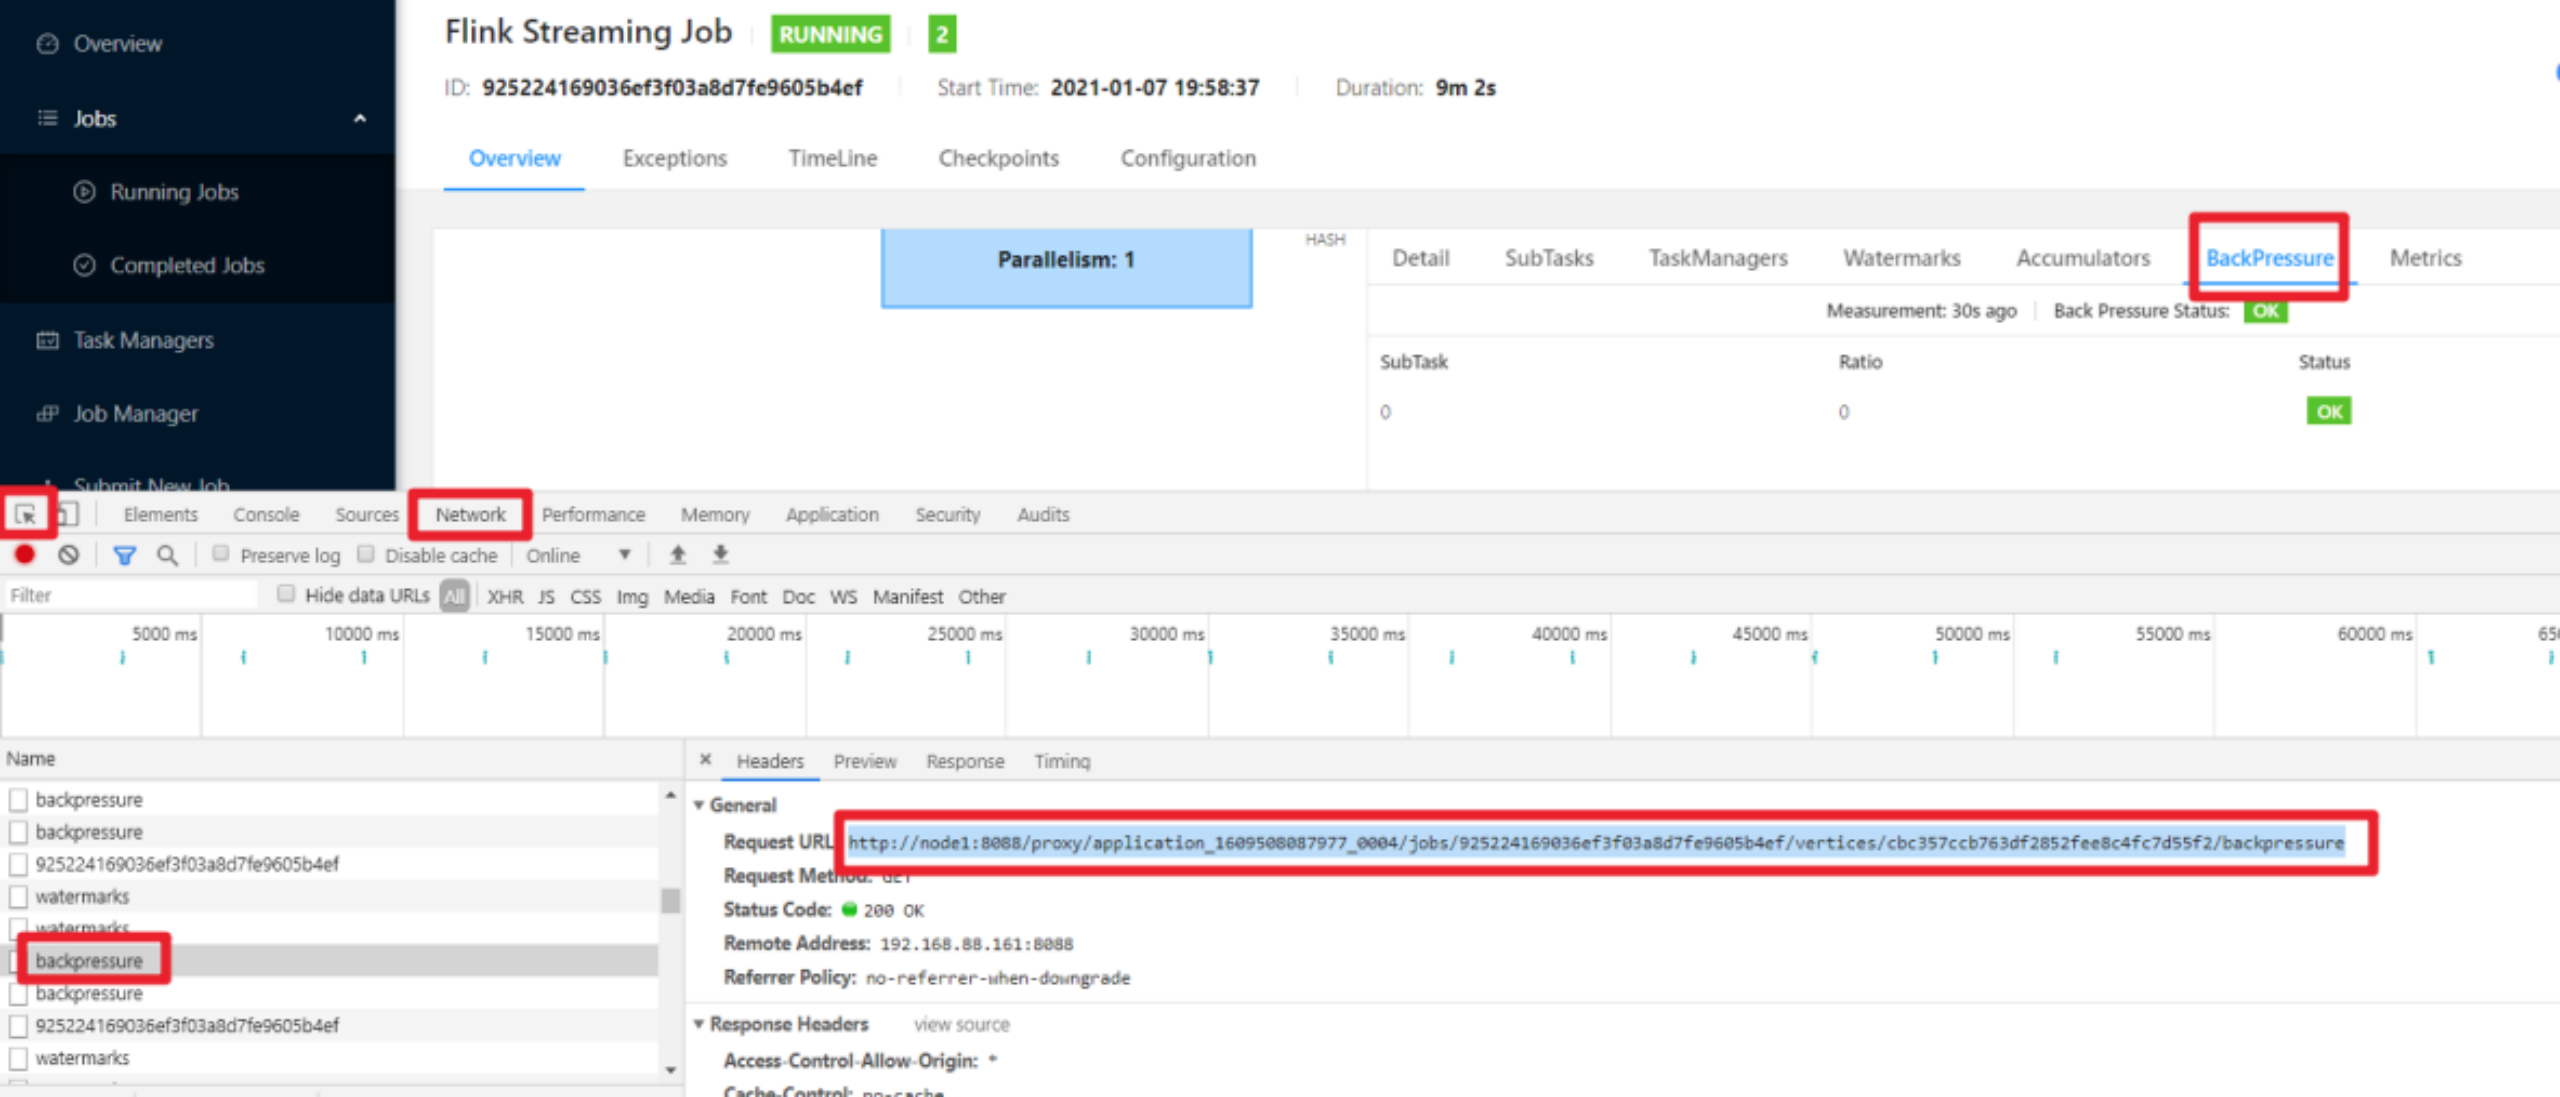Click the export HAR download arrow icon

[720, 554]
